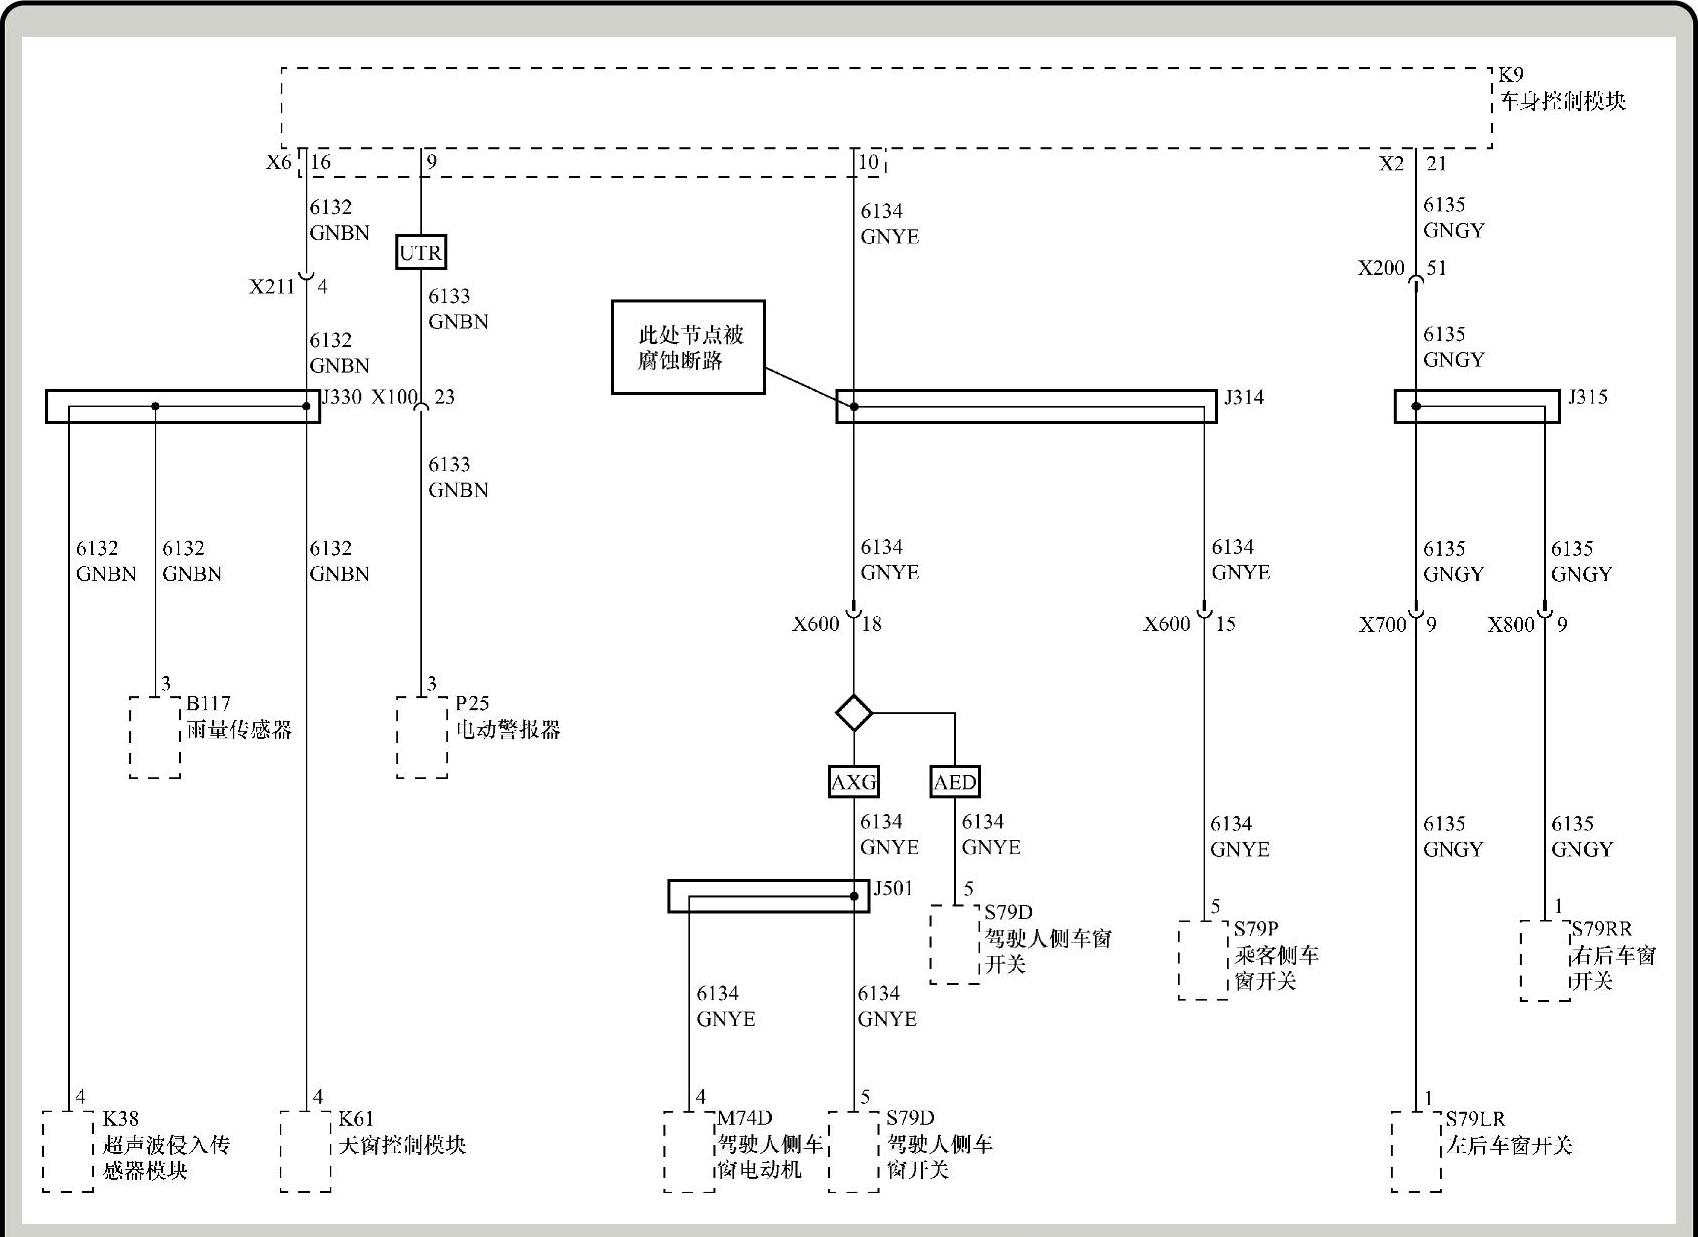The width and height of the screenshot is (1698, 1237).
Task: Click the 6135 GNGY label above X800
Action: tap(1581, 561)
